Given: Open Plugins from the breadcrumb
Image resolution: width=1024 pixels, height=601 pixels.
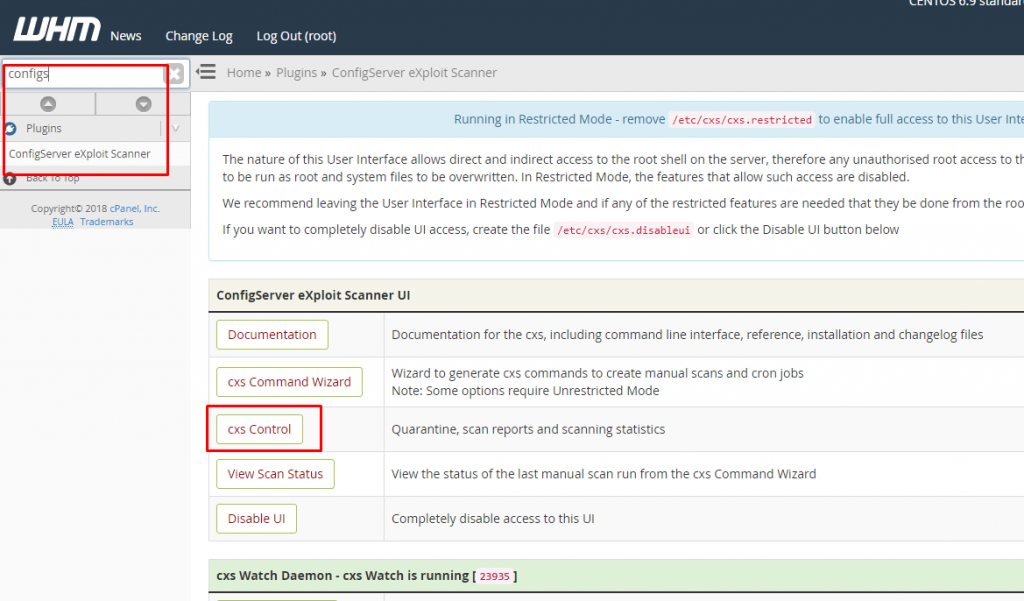Looking at the screenshot, I should tap(296, 73).
